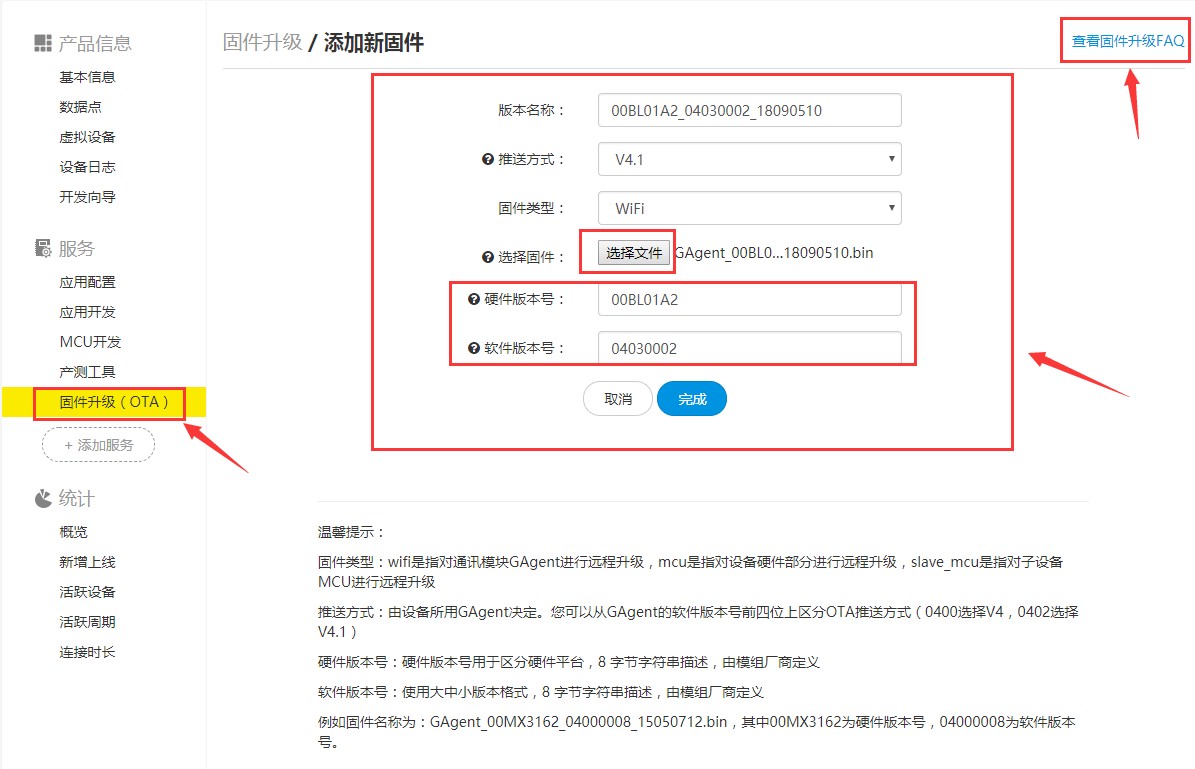Select MCU开发 in the sidebar
This screenshot has width=1195, height=769.
[90, 342]
